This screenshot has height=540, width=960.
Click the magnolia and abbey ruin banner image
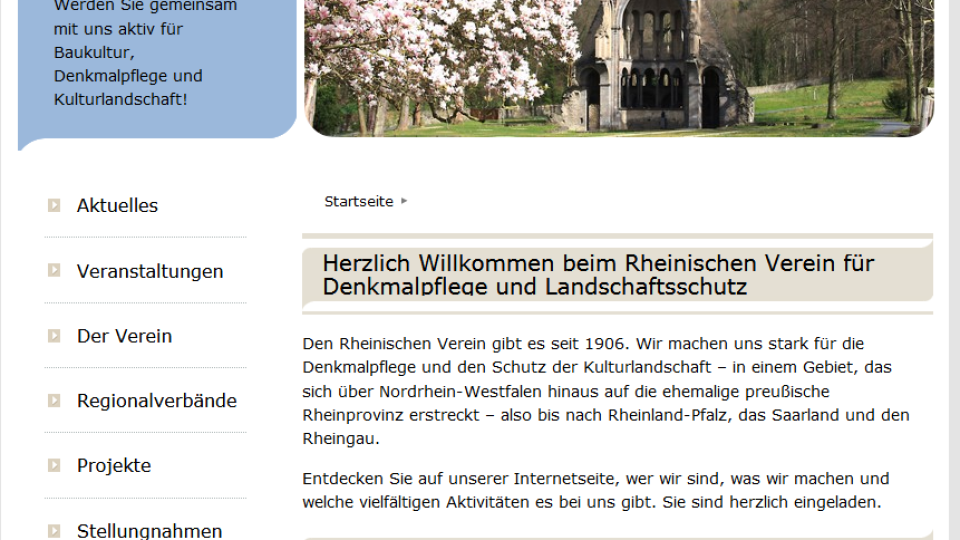pyautogui.click(x=619, y=67)
